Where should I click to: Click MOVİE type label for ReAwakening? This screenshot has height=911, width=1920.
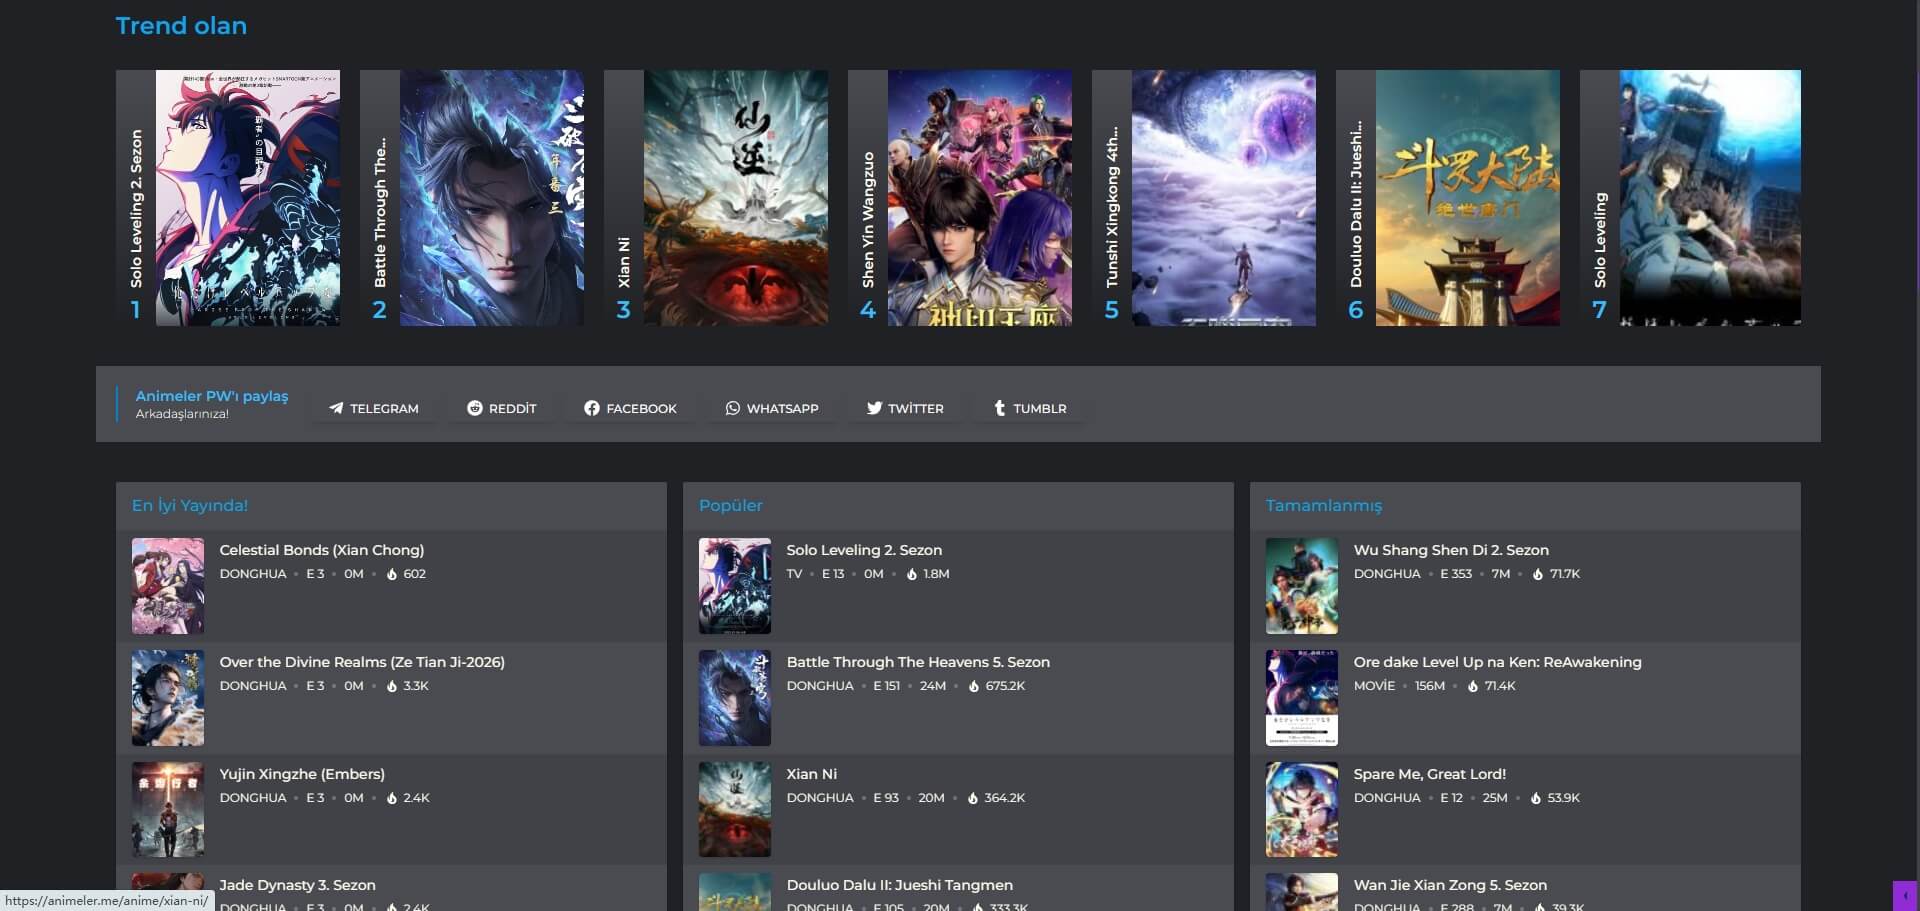click(1374, 686)
